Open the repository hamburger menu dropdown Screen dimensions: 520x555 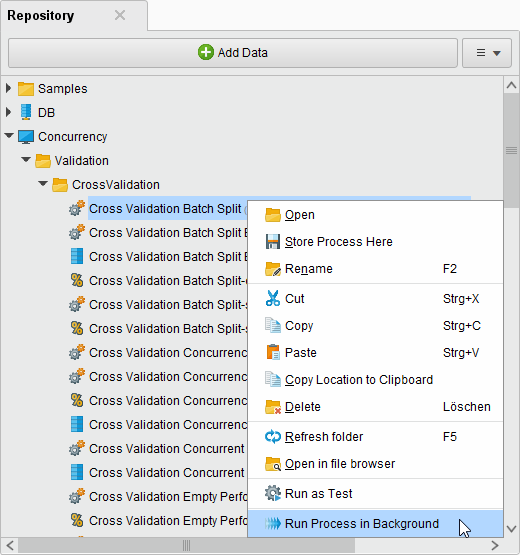coord(487,53)
